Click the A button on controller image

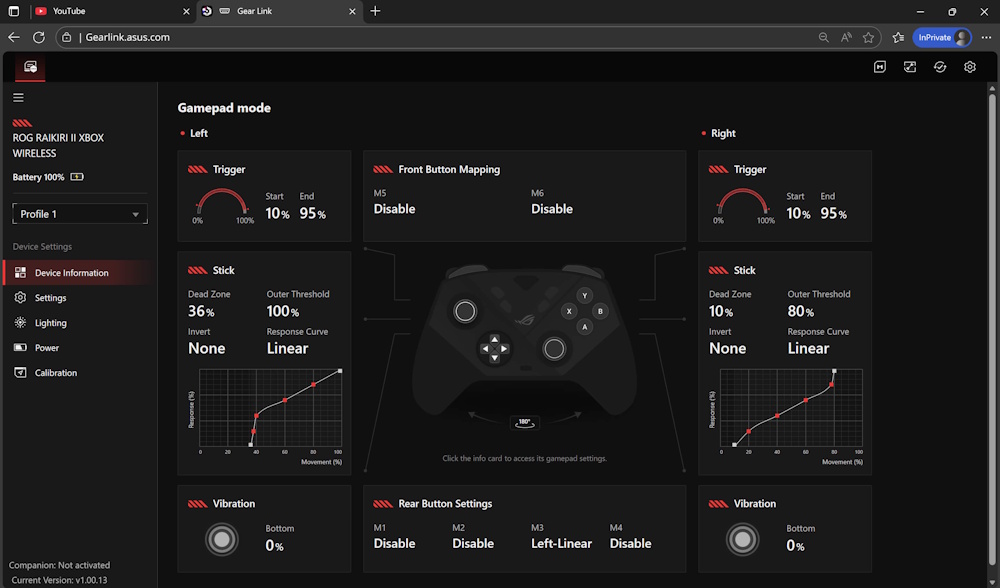tap(584, 327)
